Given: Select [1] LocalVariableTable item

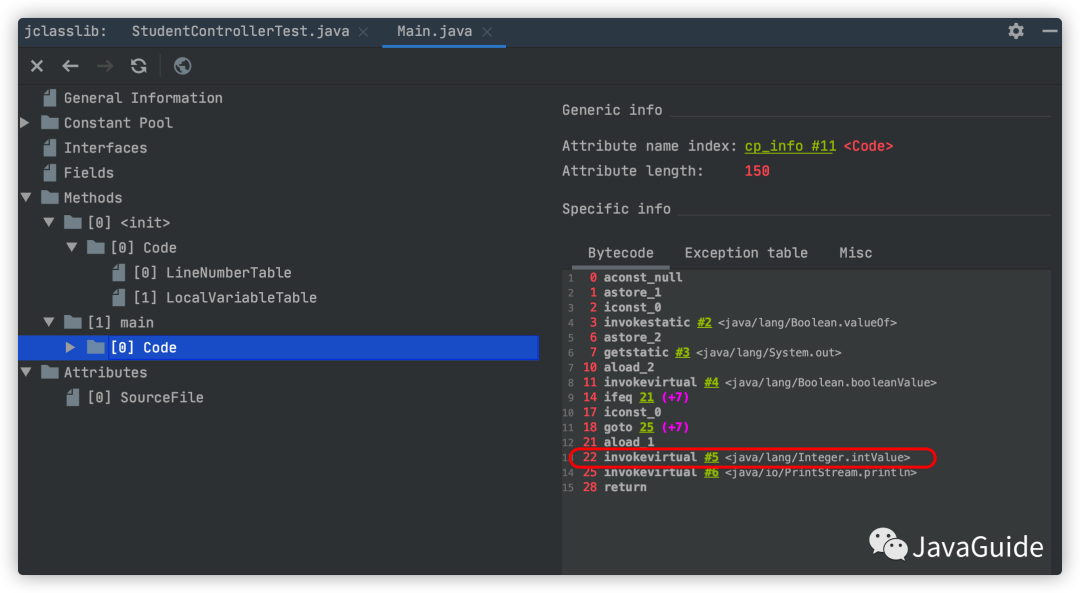Looking at the screenshot, I should point(225,298).
